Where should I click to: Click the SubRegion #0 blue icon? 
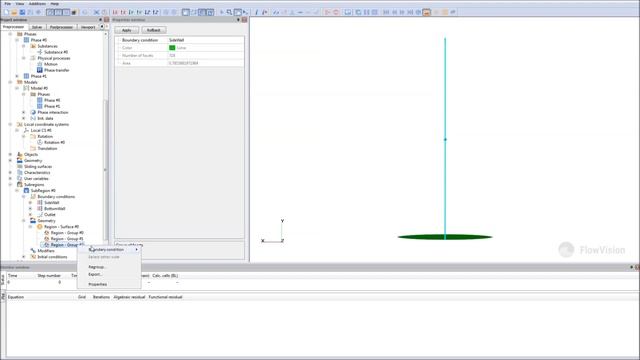click(26, 191)
